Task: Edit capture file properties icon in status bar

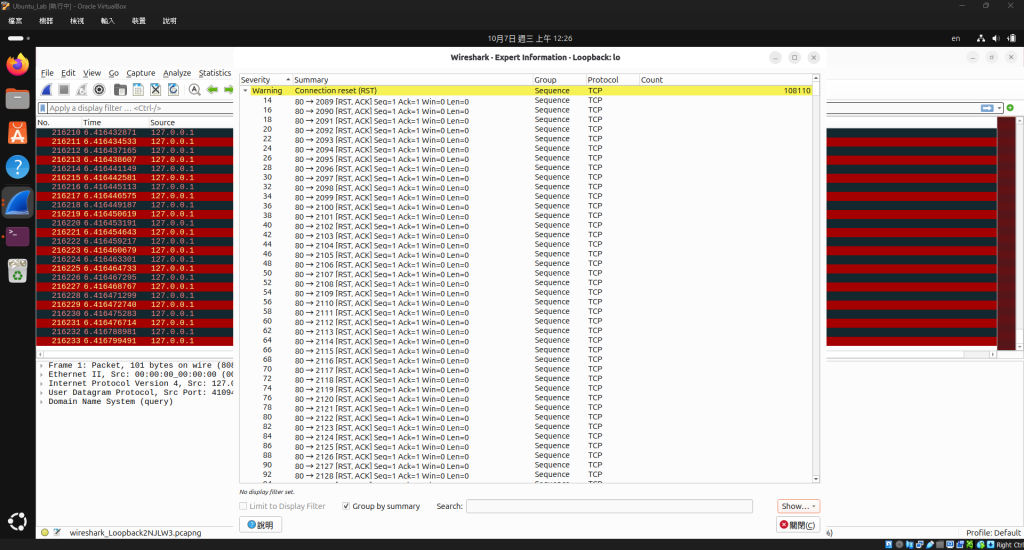Action: [57, 532]
